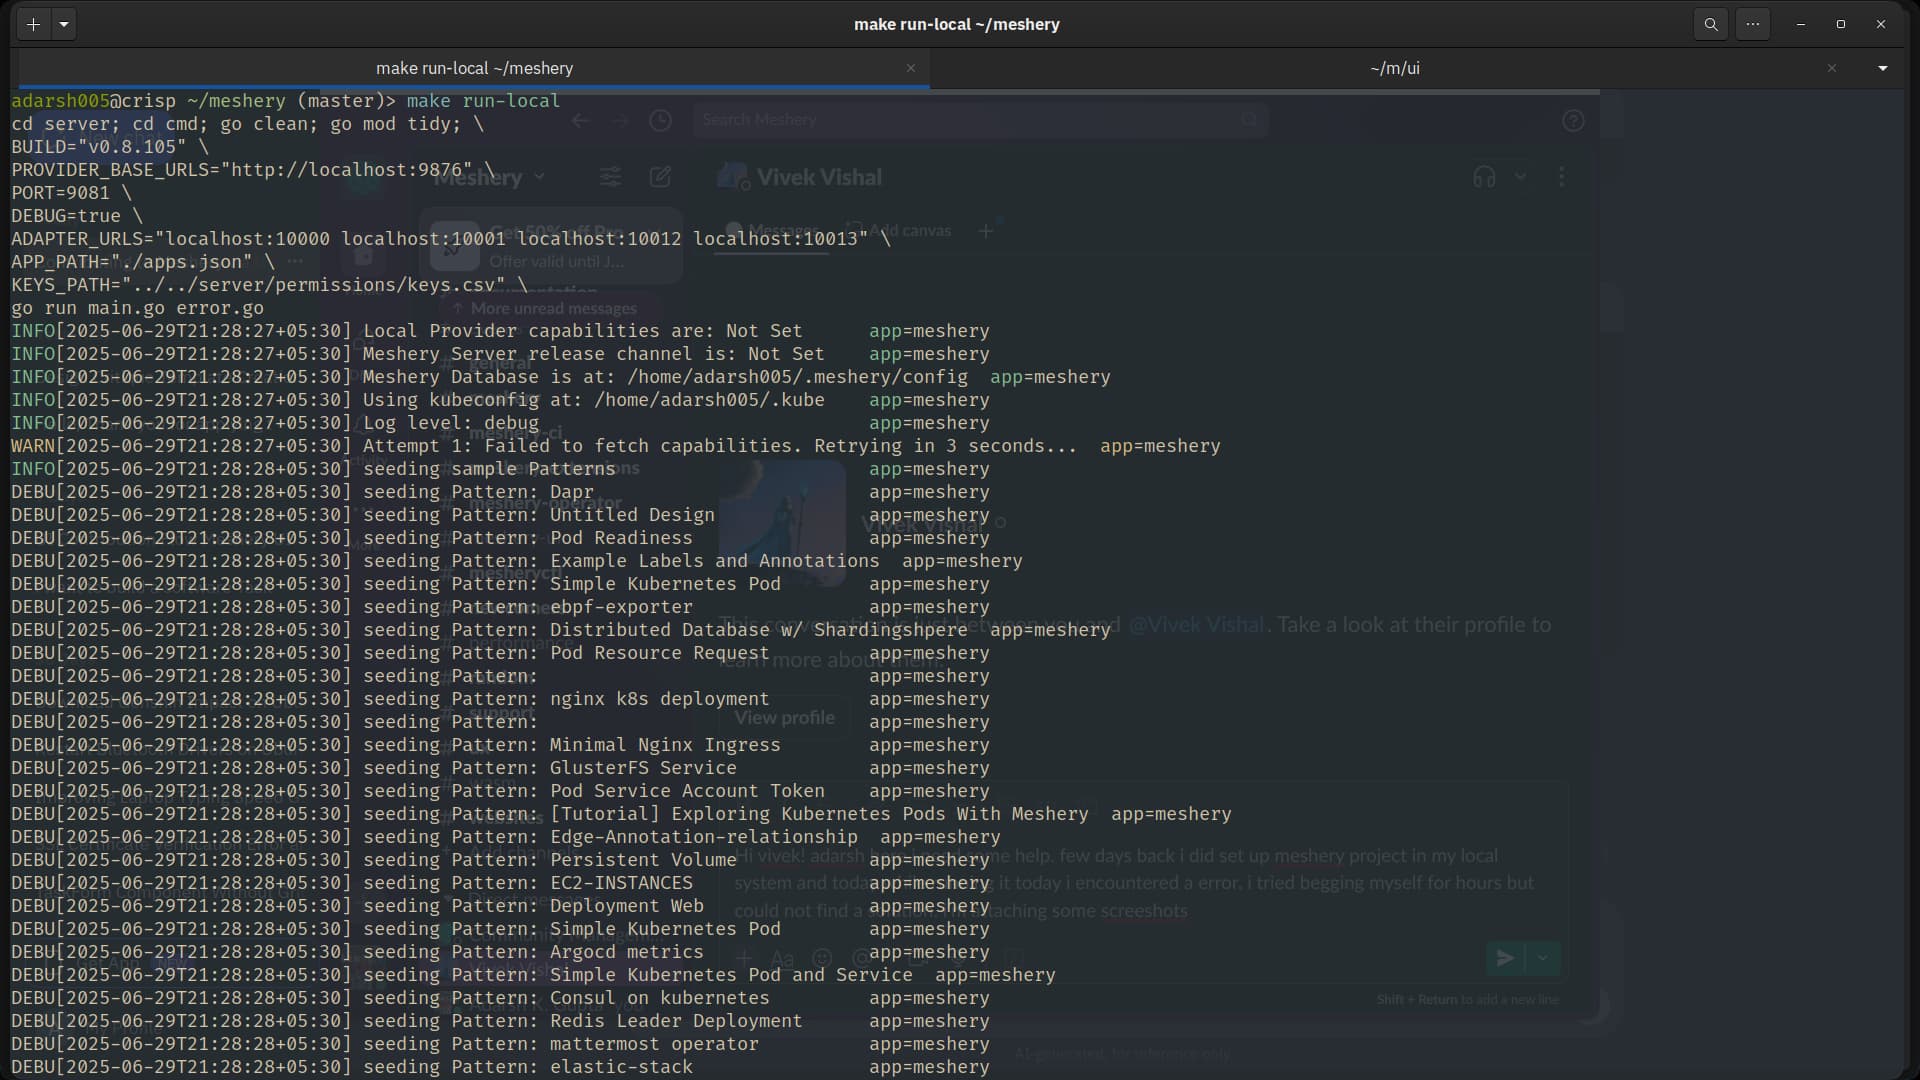Minimize the terminal window
Viewport: 1920px width, 1080px height.
(1801, 24)
